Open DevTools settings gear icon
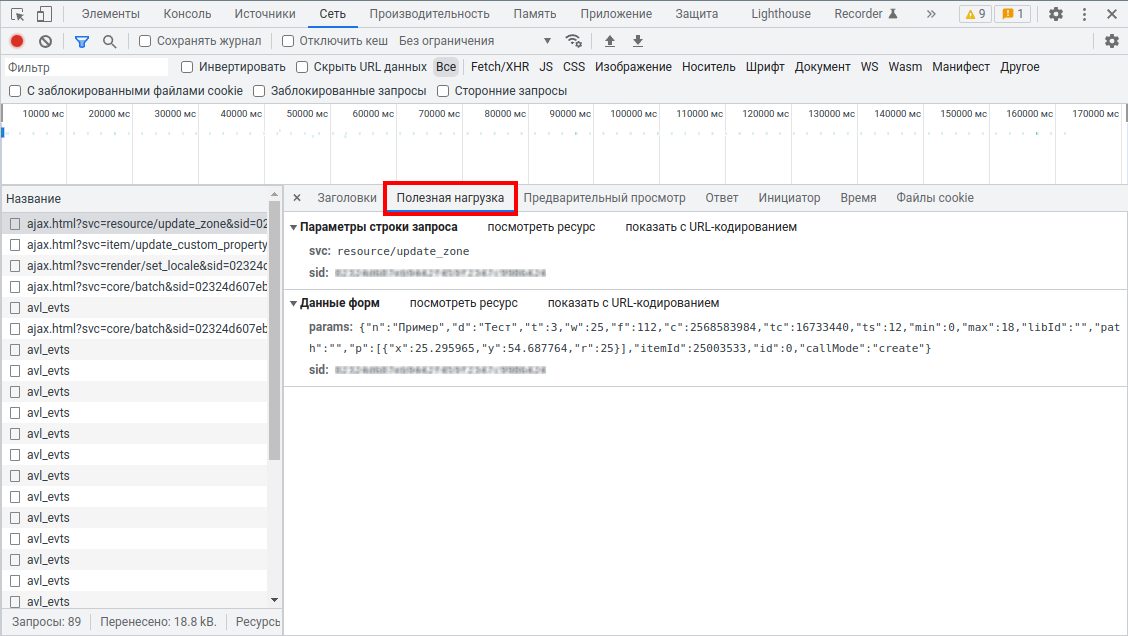 (1056, 14)
